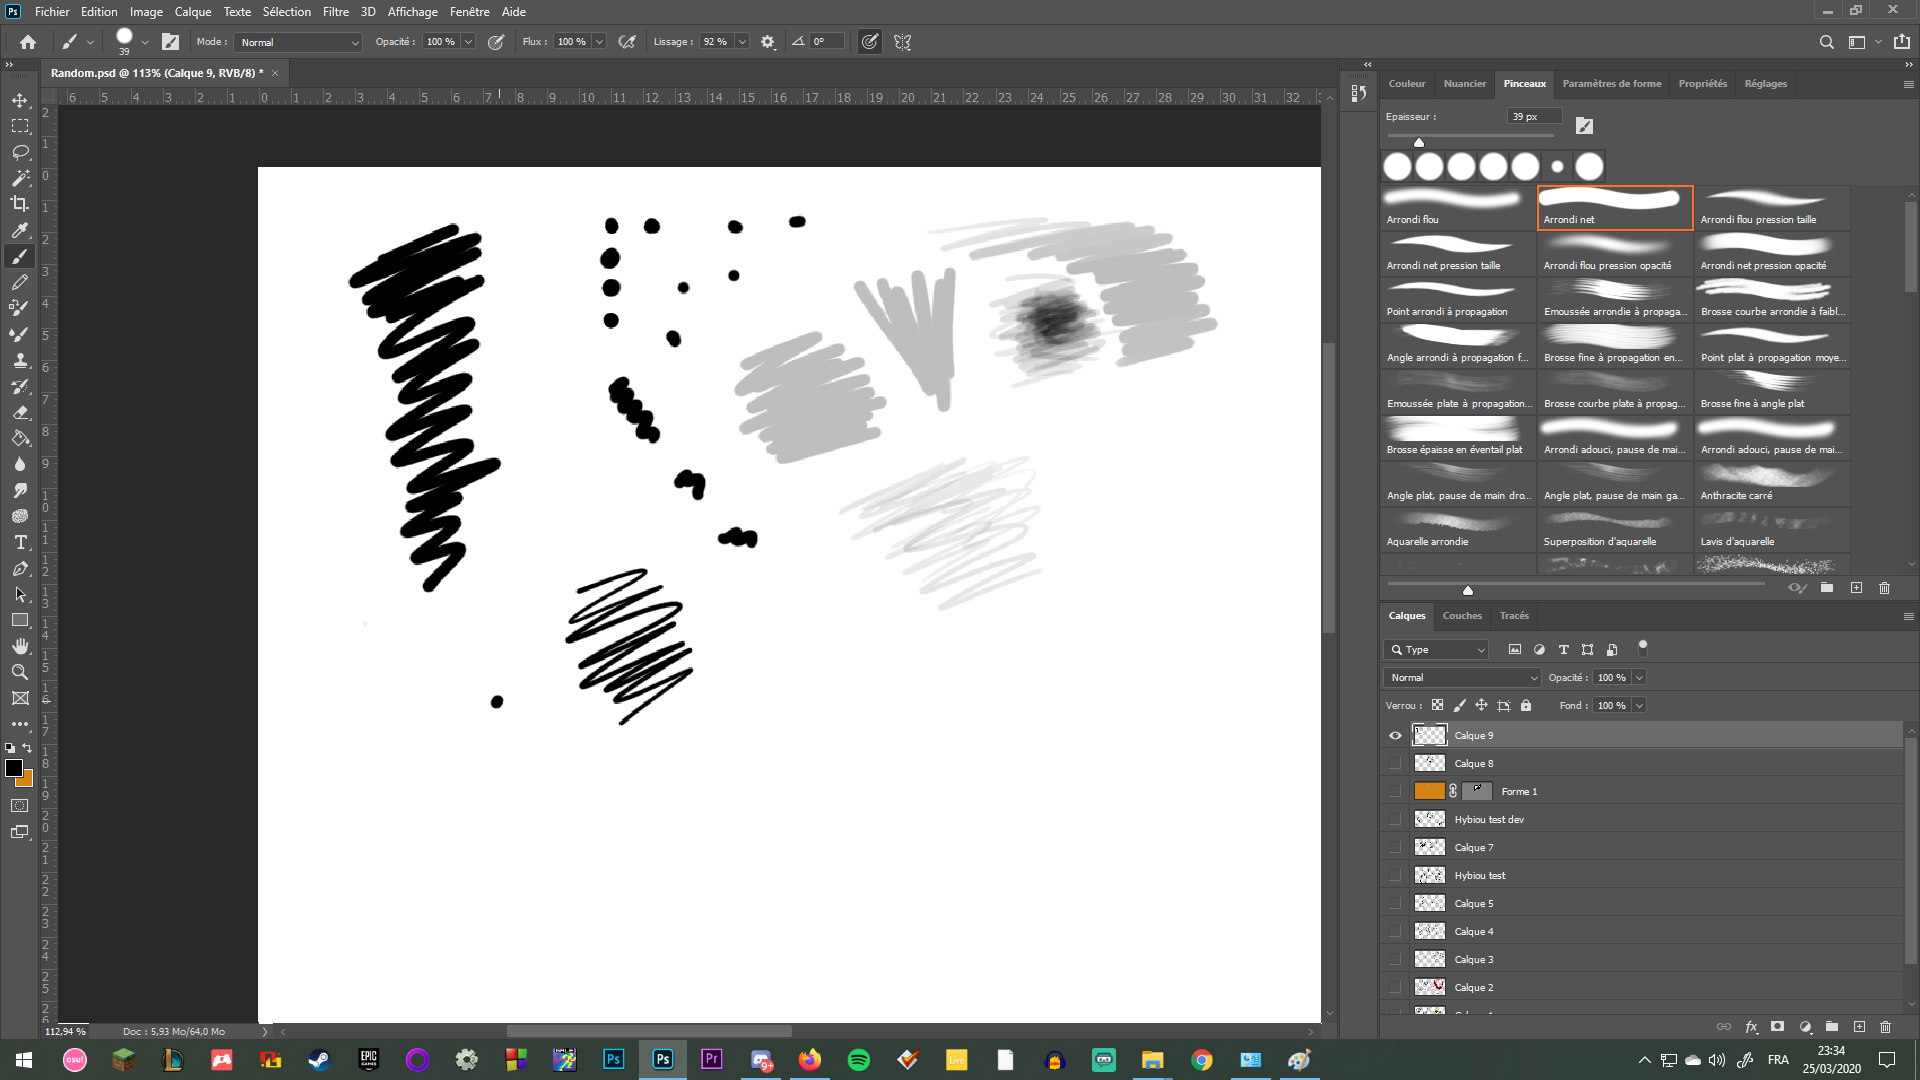Select the Lasso tool

pyautogui.click(x=20, y=152)
